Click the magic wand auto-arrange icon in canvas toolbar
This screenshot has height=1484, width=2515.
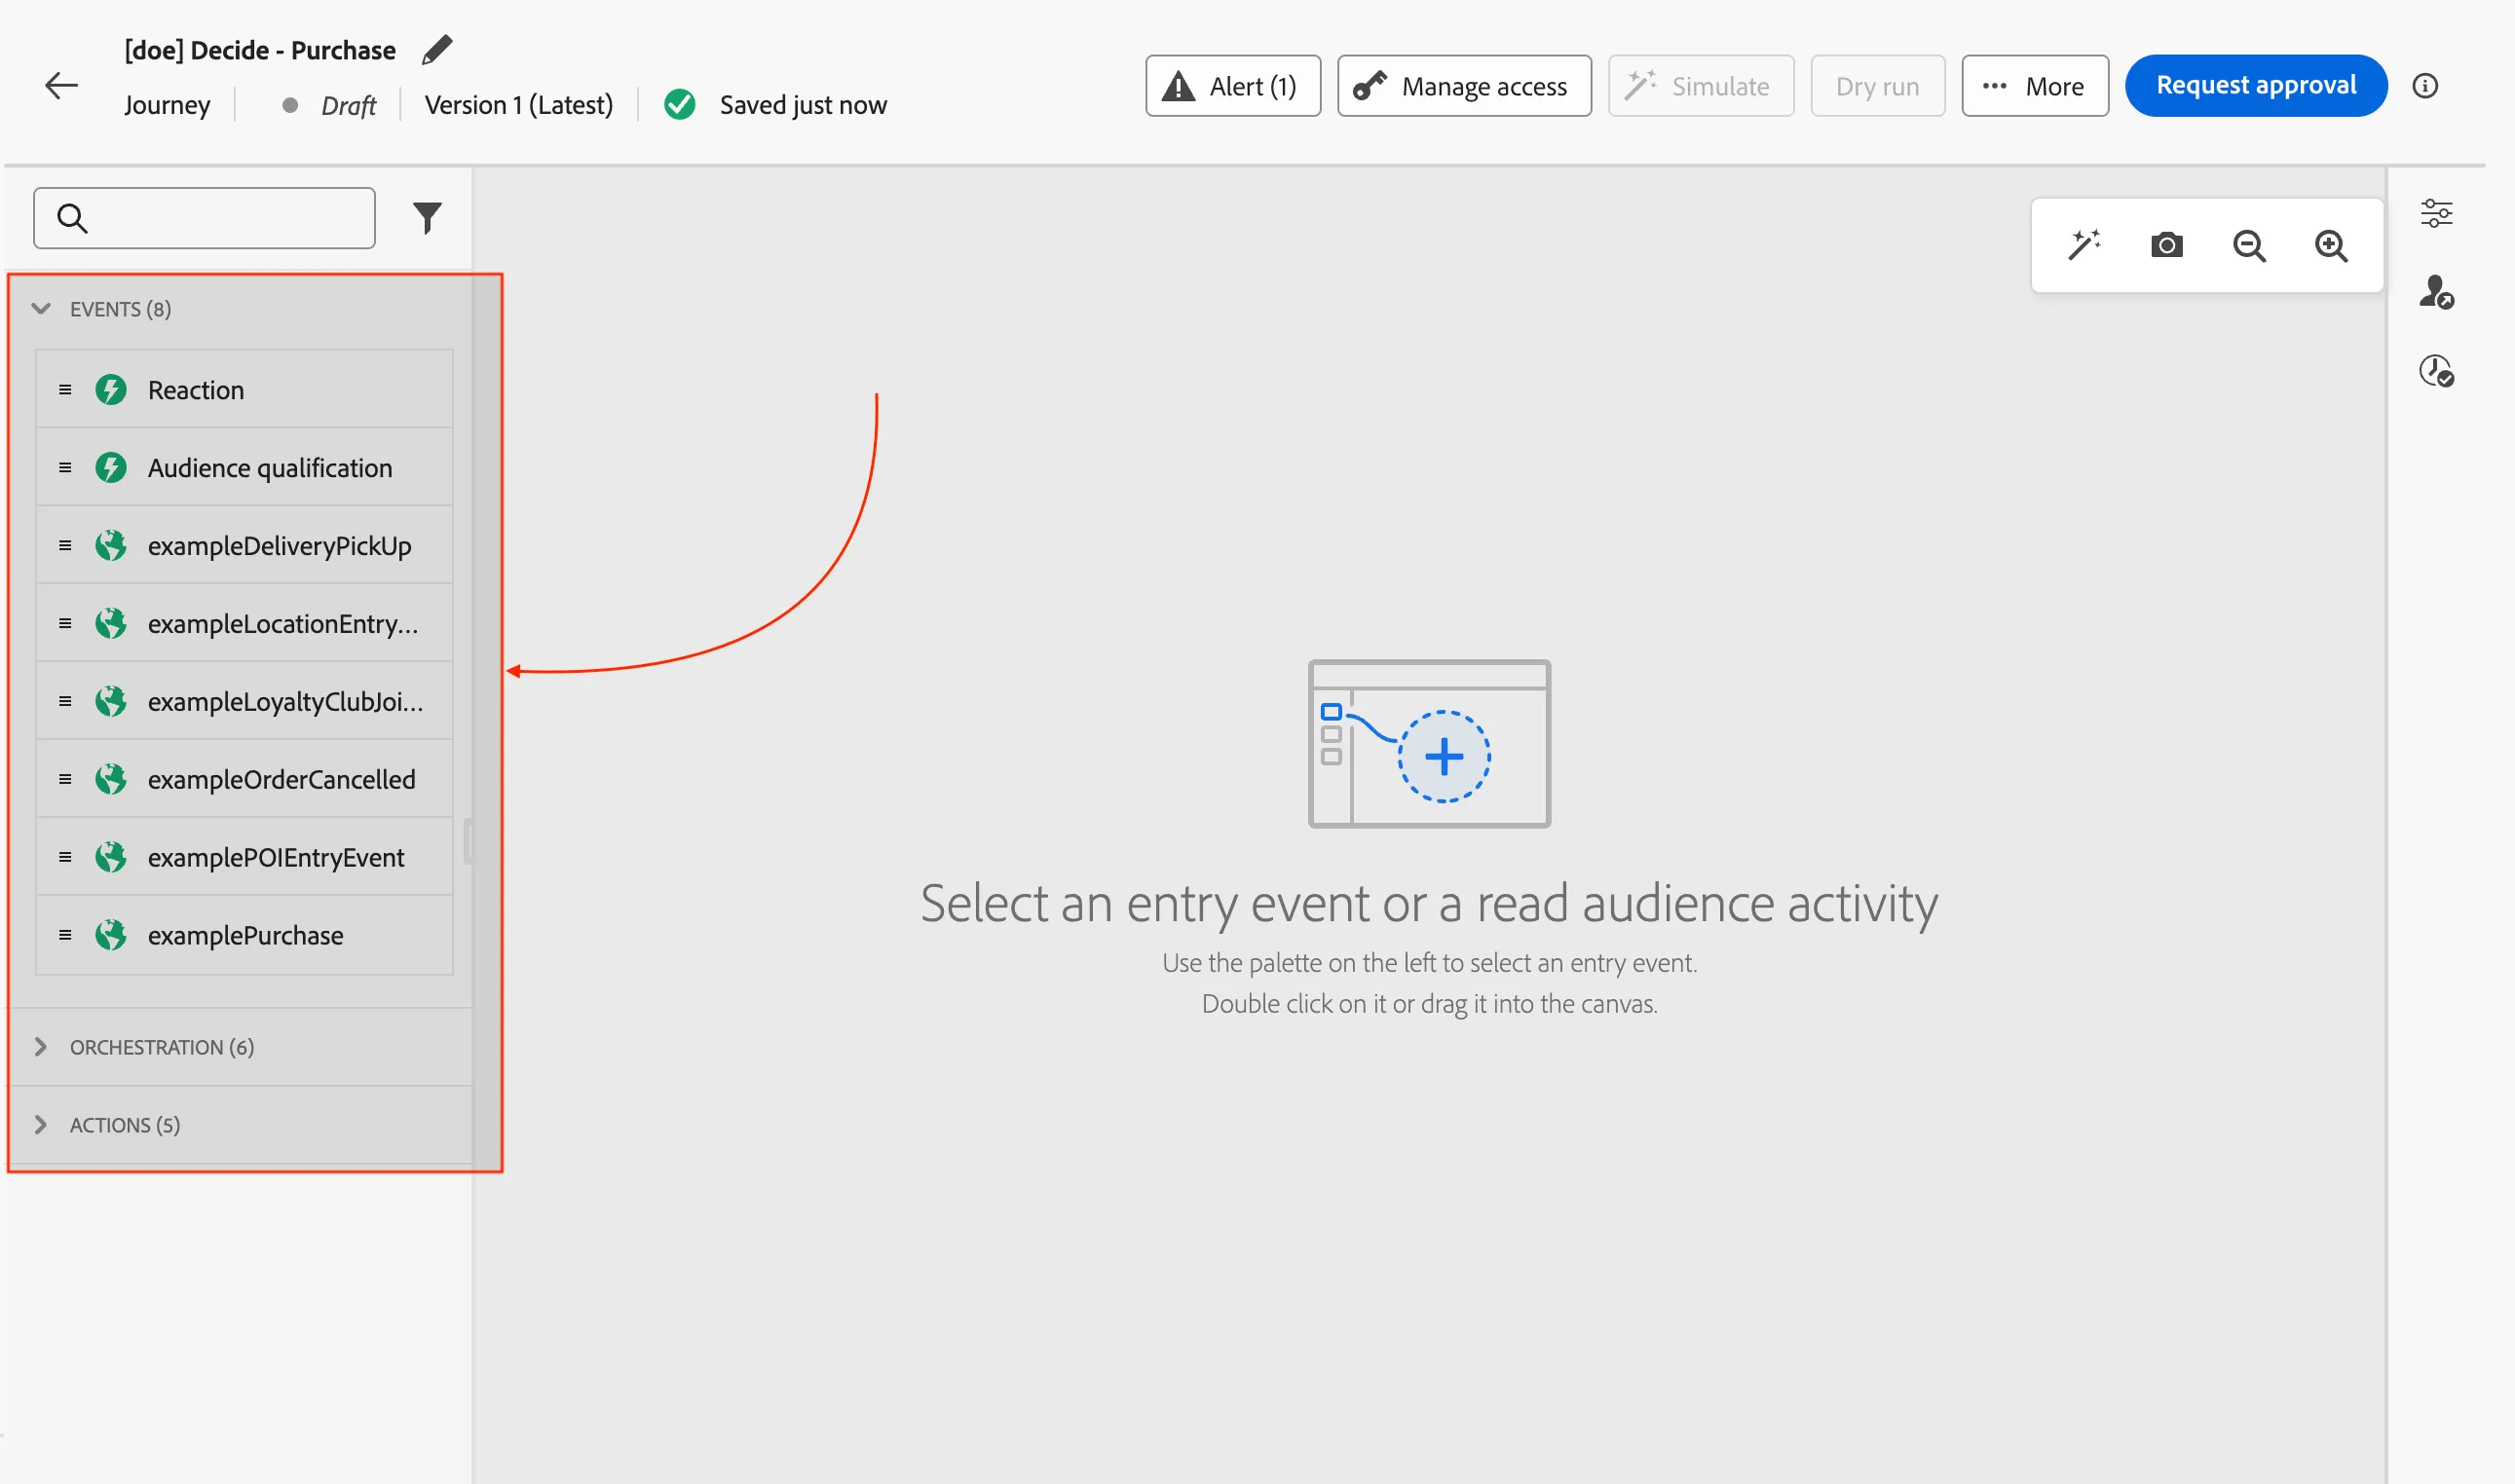pyautogui.click(x=2084, y=245)
